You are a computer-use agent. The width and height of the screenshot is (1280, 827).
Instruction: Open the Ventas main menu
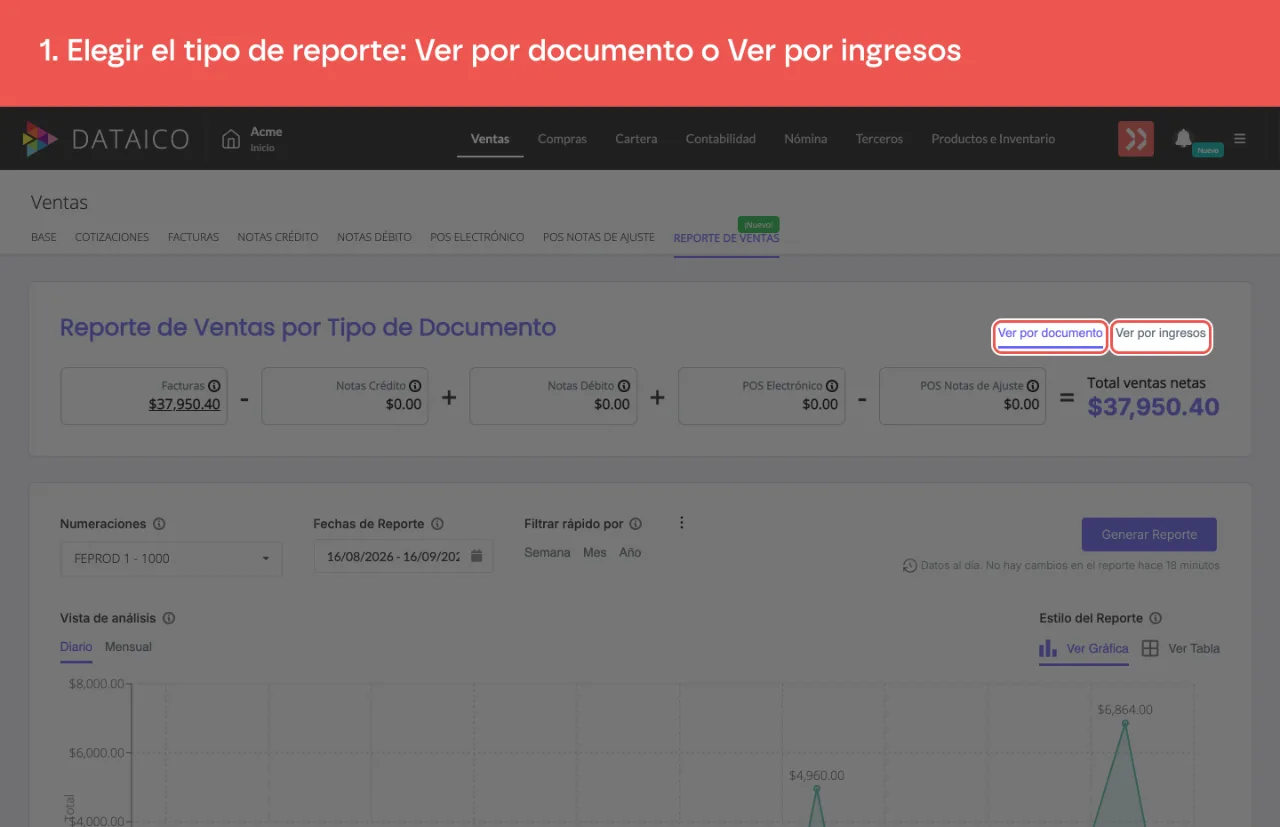(x=490, y=139)
